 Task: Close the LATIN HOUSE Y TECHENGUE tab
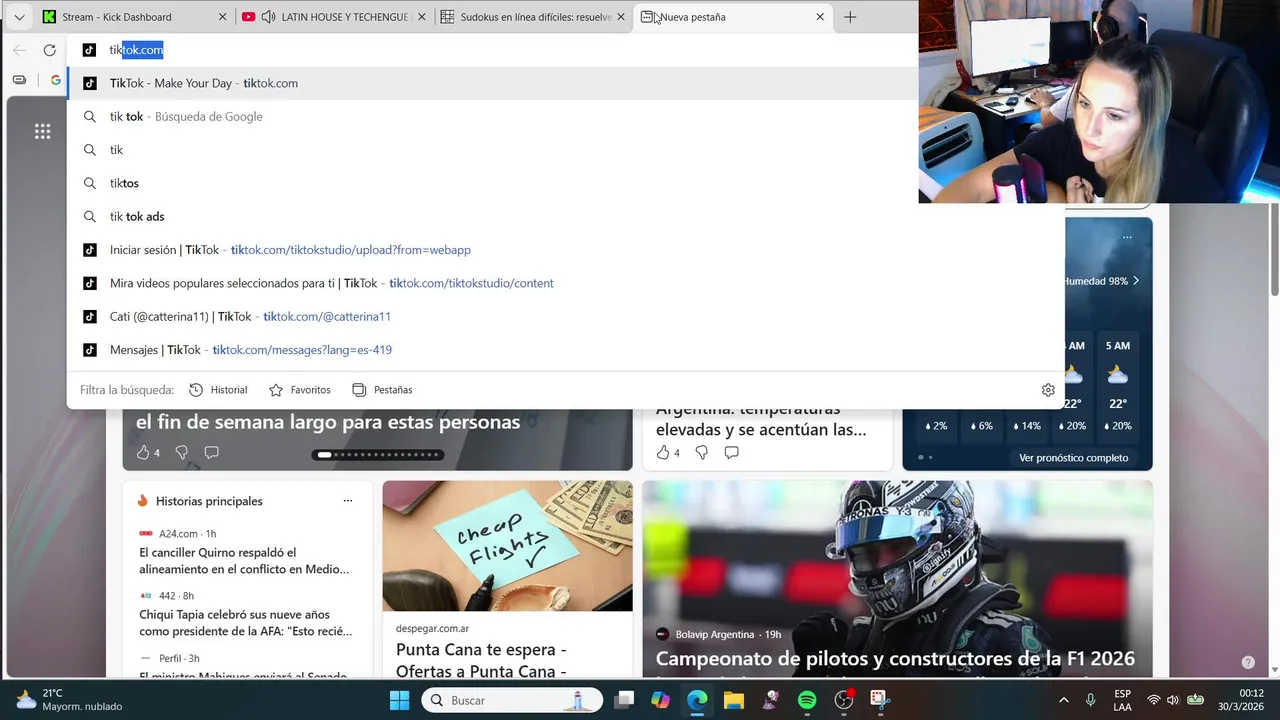tap(422, 17)
